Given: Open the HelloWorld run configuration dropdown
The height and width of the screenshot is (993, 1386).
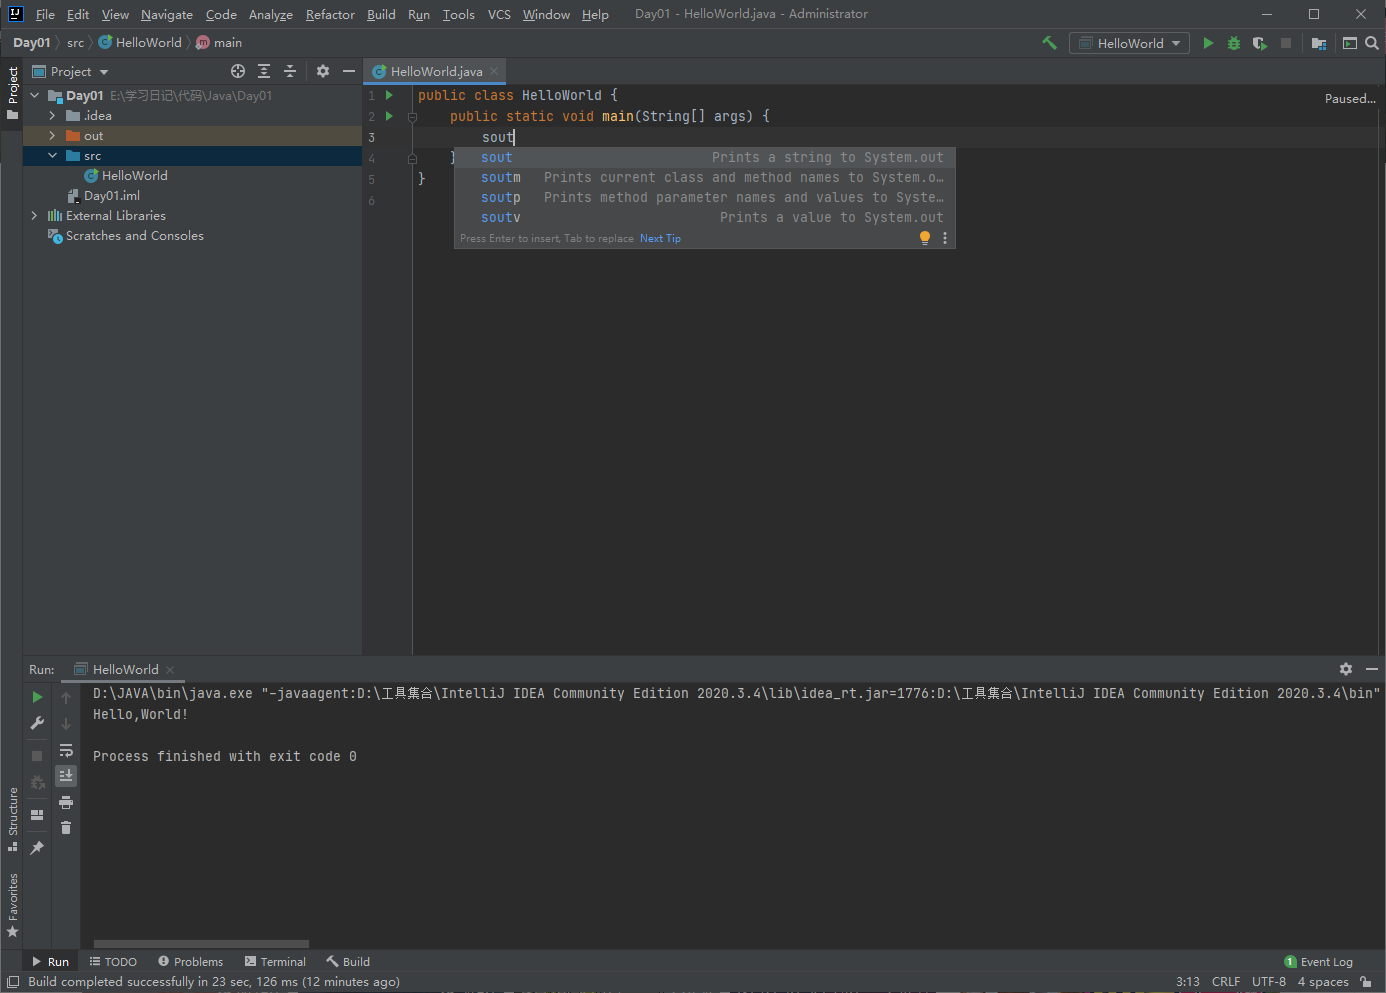Looking at the screenshot, I should [1130, 43].
